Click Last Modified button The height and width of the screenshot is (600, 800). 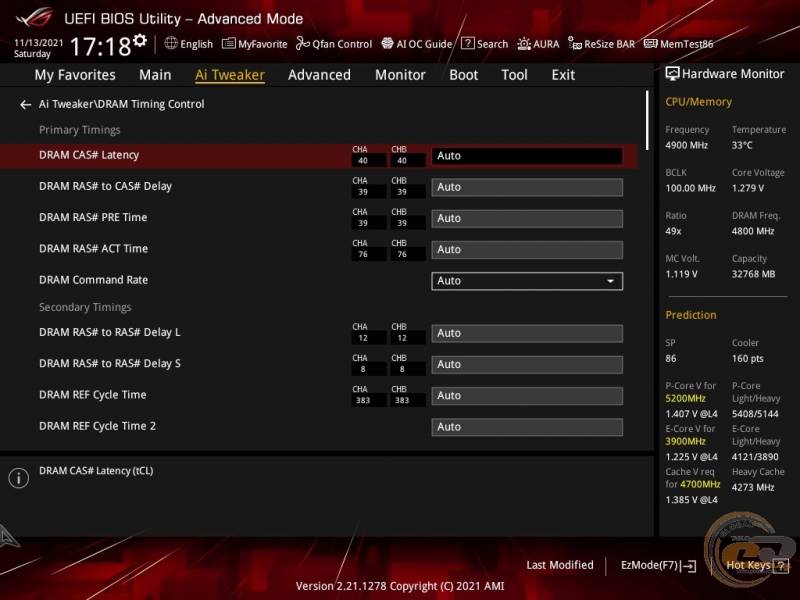(x=560, y=565)
